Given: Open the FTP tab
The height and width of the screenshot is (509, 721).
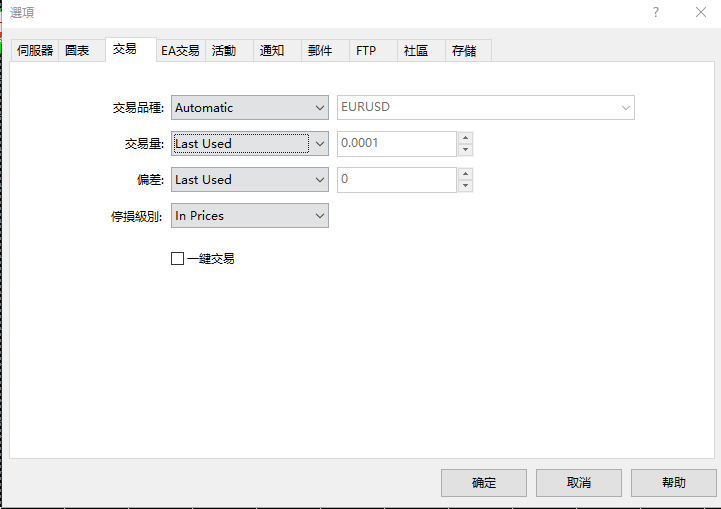Looking at the screenshot, I should tap(373, 51).
